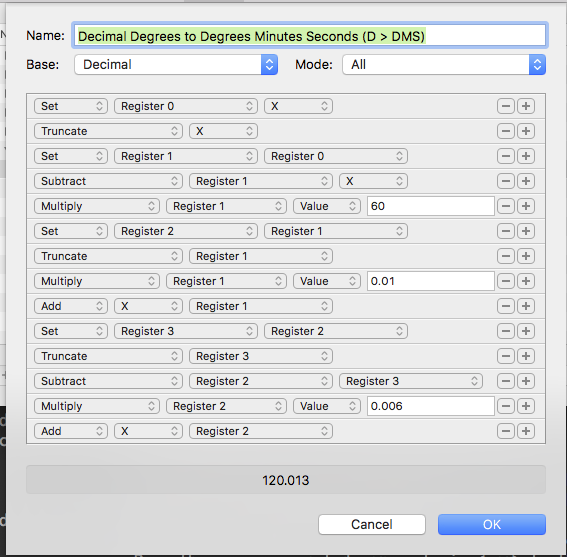
Task: Open the Base dropdown showing Decimal
Action: [x=176, y=65]
